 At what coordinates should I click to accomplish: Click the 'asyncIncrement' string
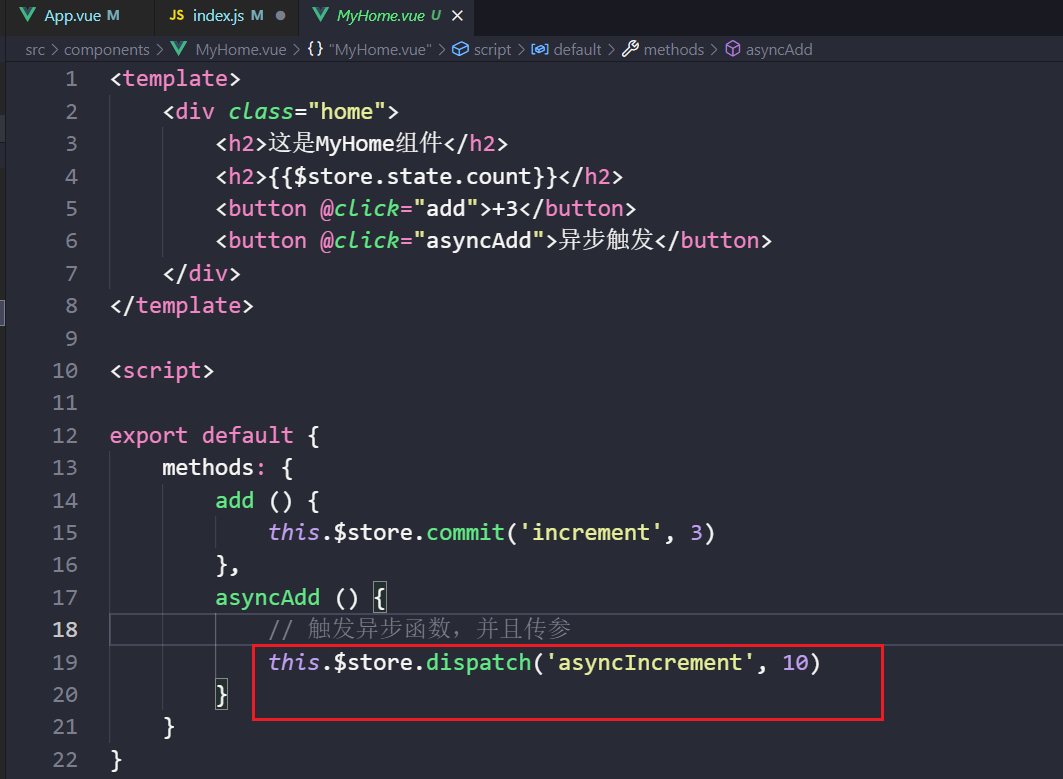[649, 662]
